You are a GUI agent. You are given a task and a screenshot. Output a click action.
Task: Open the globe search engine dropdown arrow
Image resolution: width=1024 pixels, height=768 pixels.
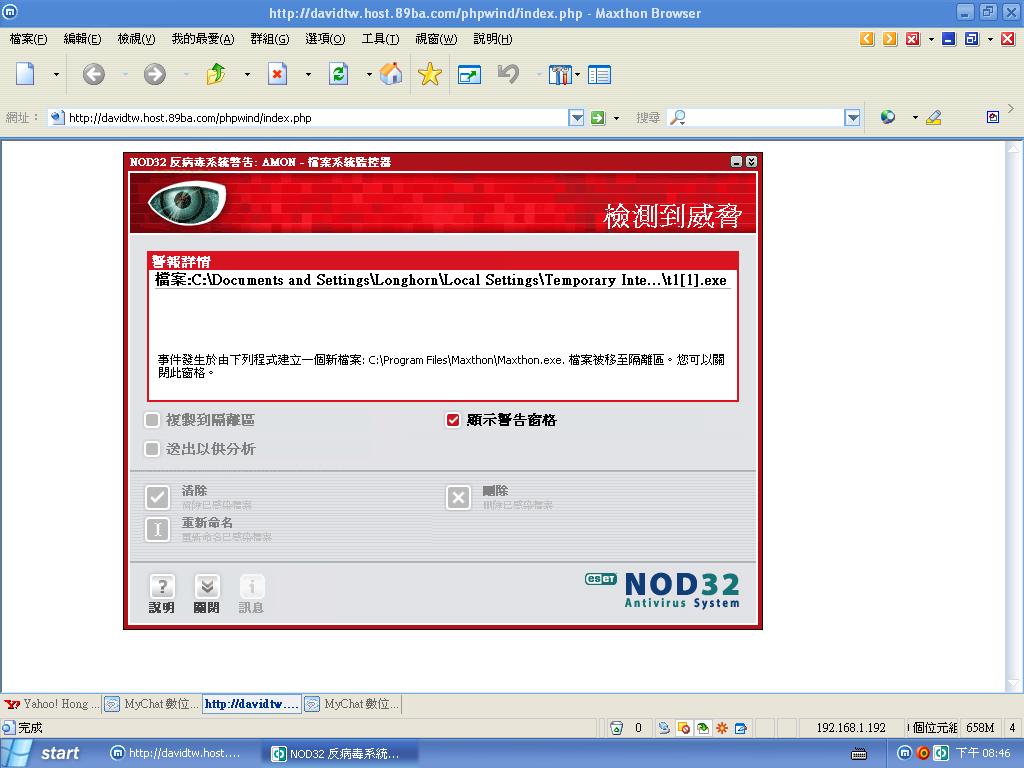pos(915,118)
